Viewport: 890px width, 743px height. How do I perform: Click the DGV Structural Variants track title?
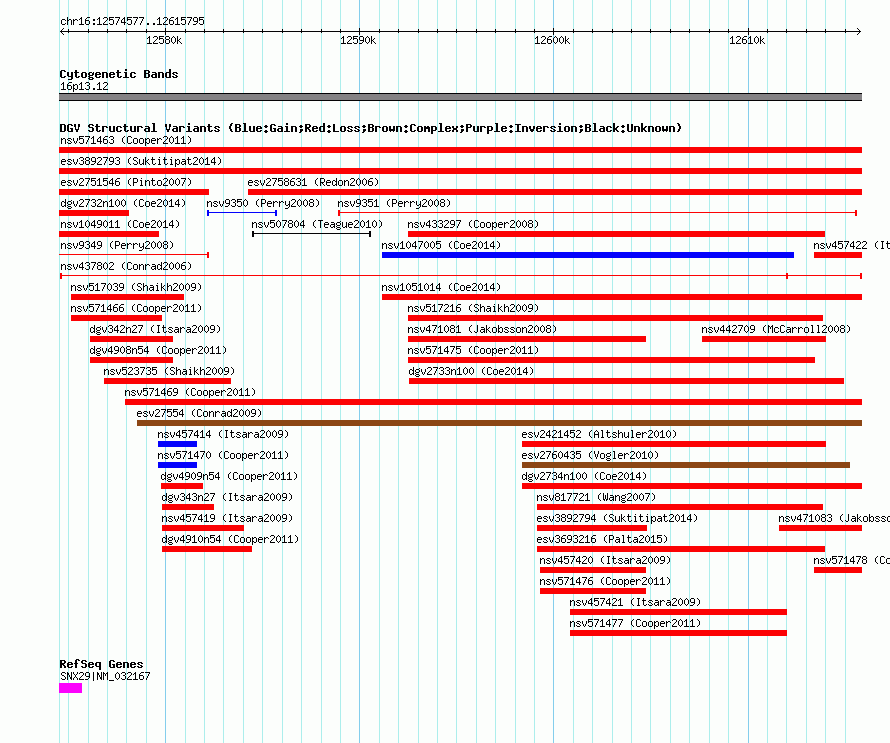pos(370,128)
